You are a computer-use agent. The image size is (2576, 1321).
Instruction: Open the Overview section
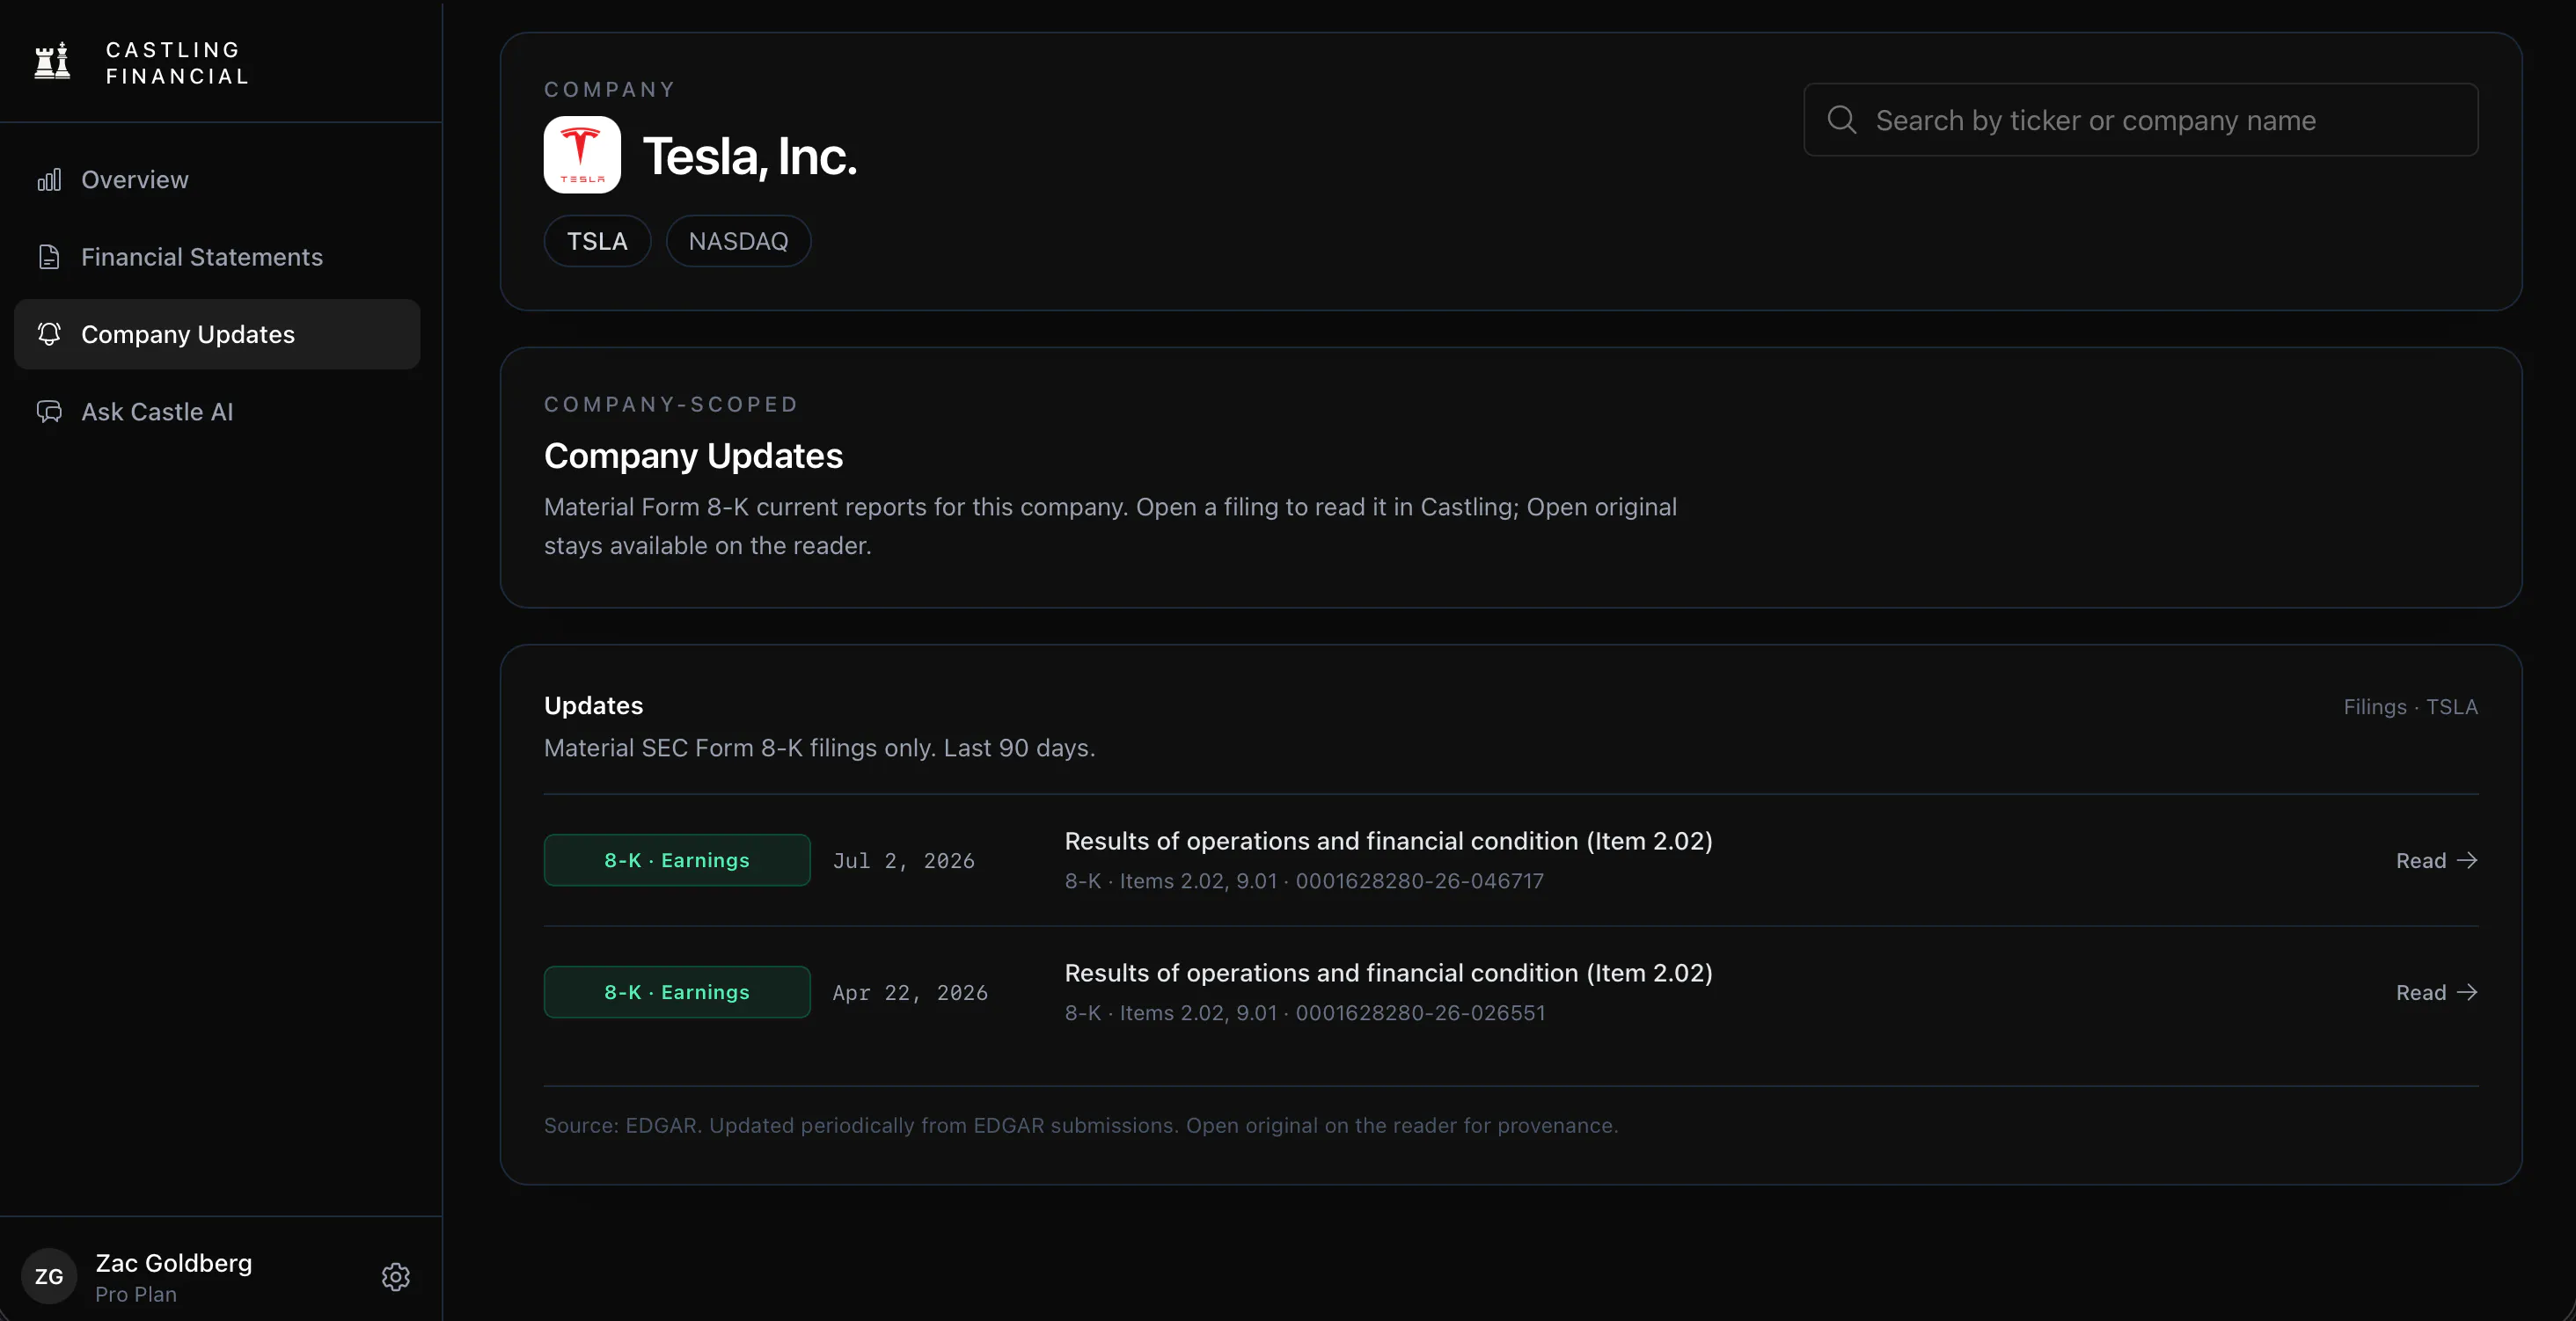click(217, 180)
